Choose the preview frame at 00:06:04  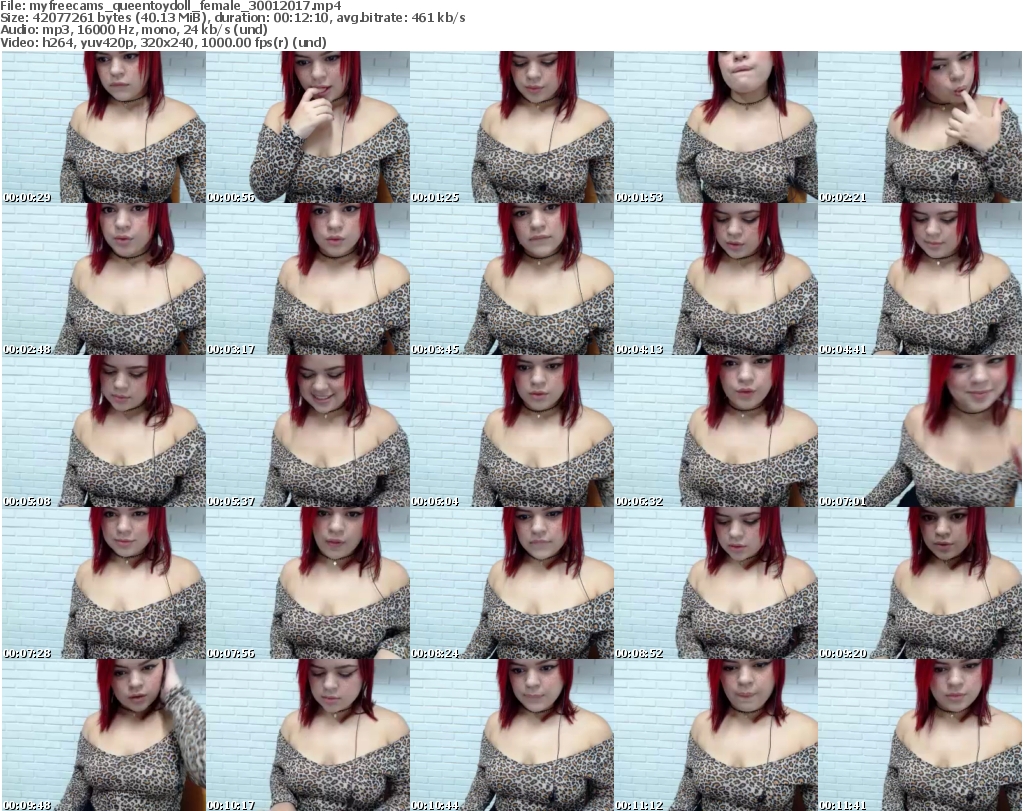[512, 432]
